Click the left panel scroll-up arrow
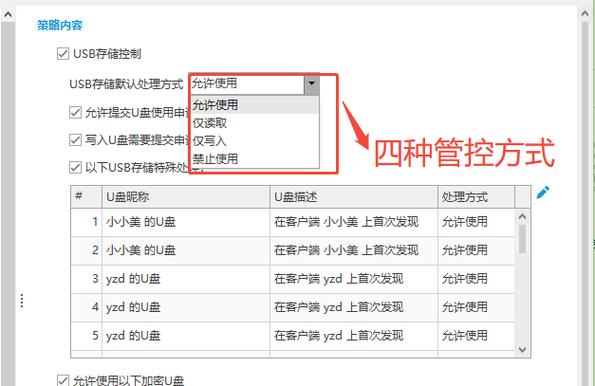 tap(8, 14)
